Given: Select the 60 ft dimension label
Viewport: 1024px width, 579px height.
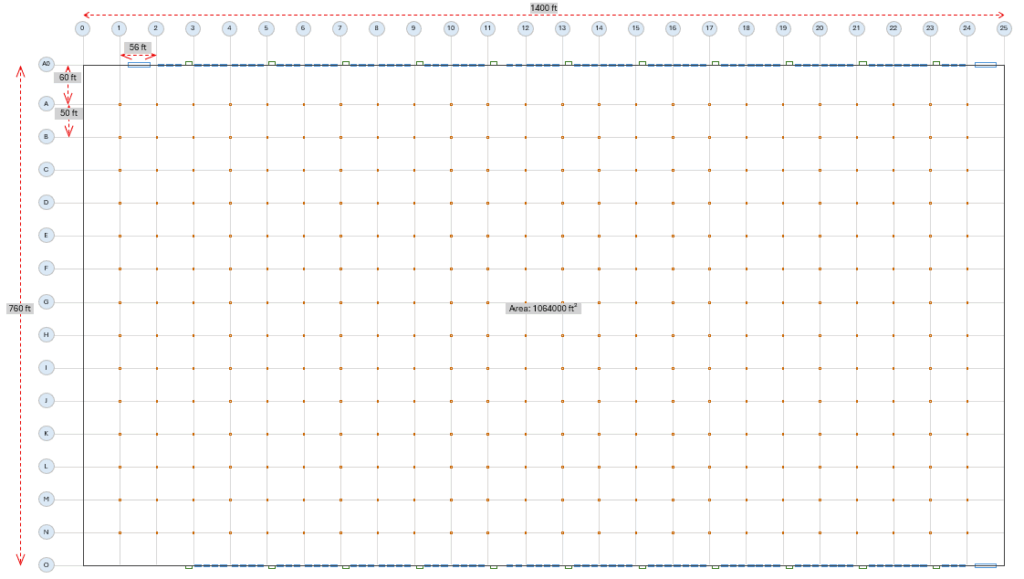Looking at the screenshot, I should pyautogui.click(x=68, y=78).
